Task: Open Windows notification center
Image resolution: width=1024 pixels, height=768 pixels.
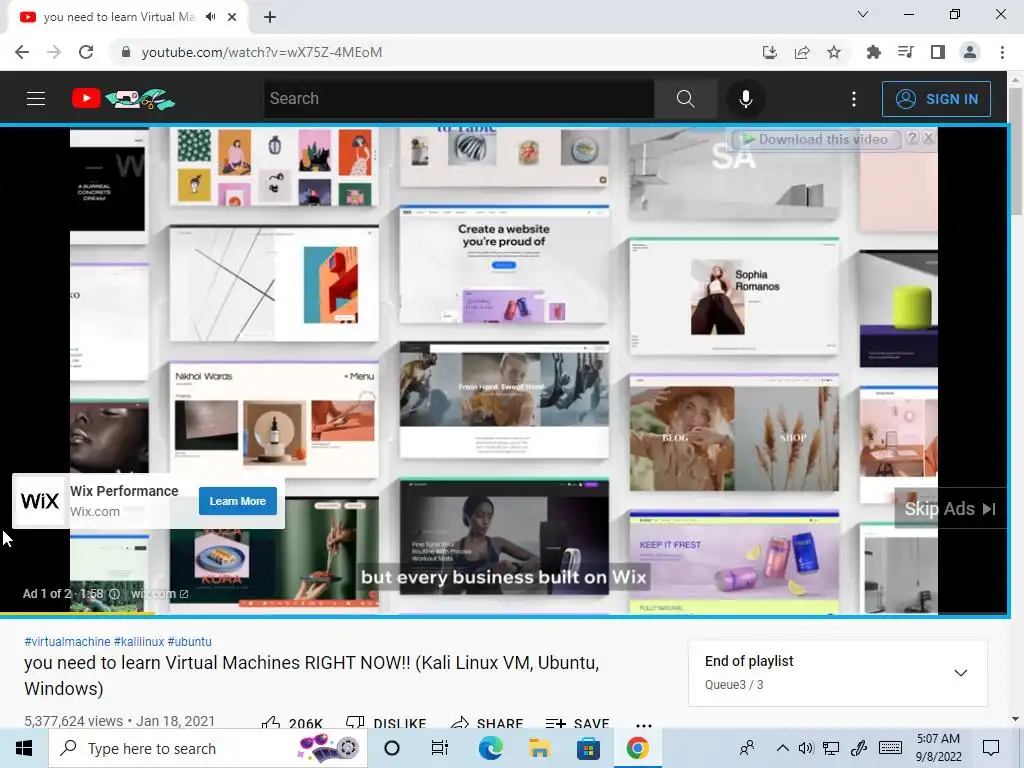Action: pos(991,748)
